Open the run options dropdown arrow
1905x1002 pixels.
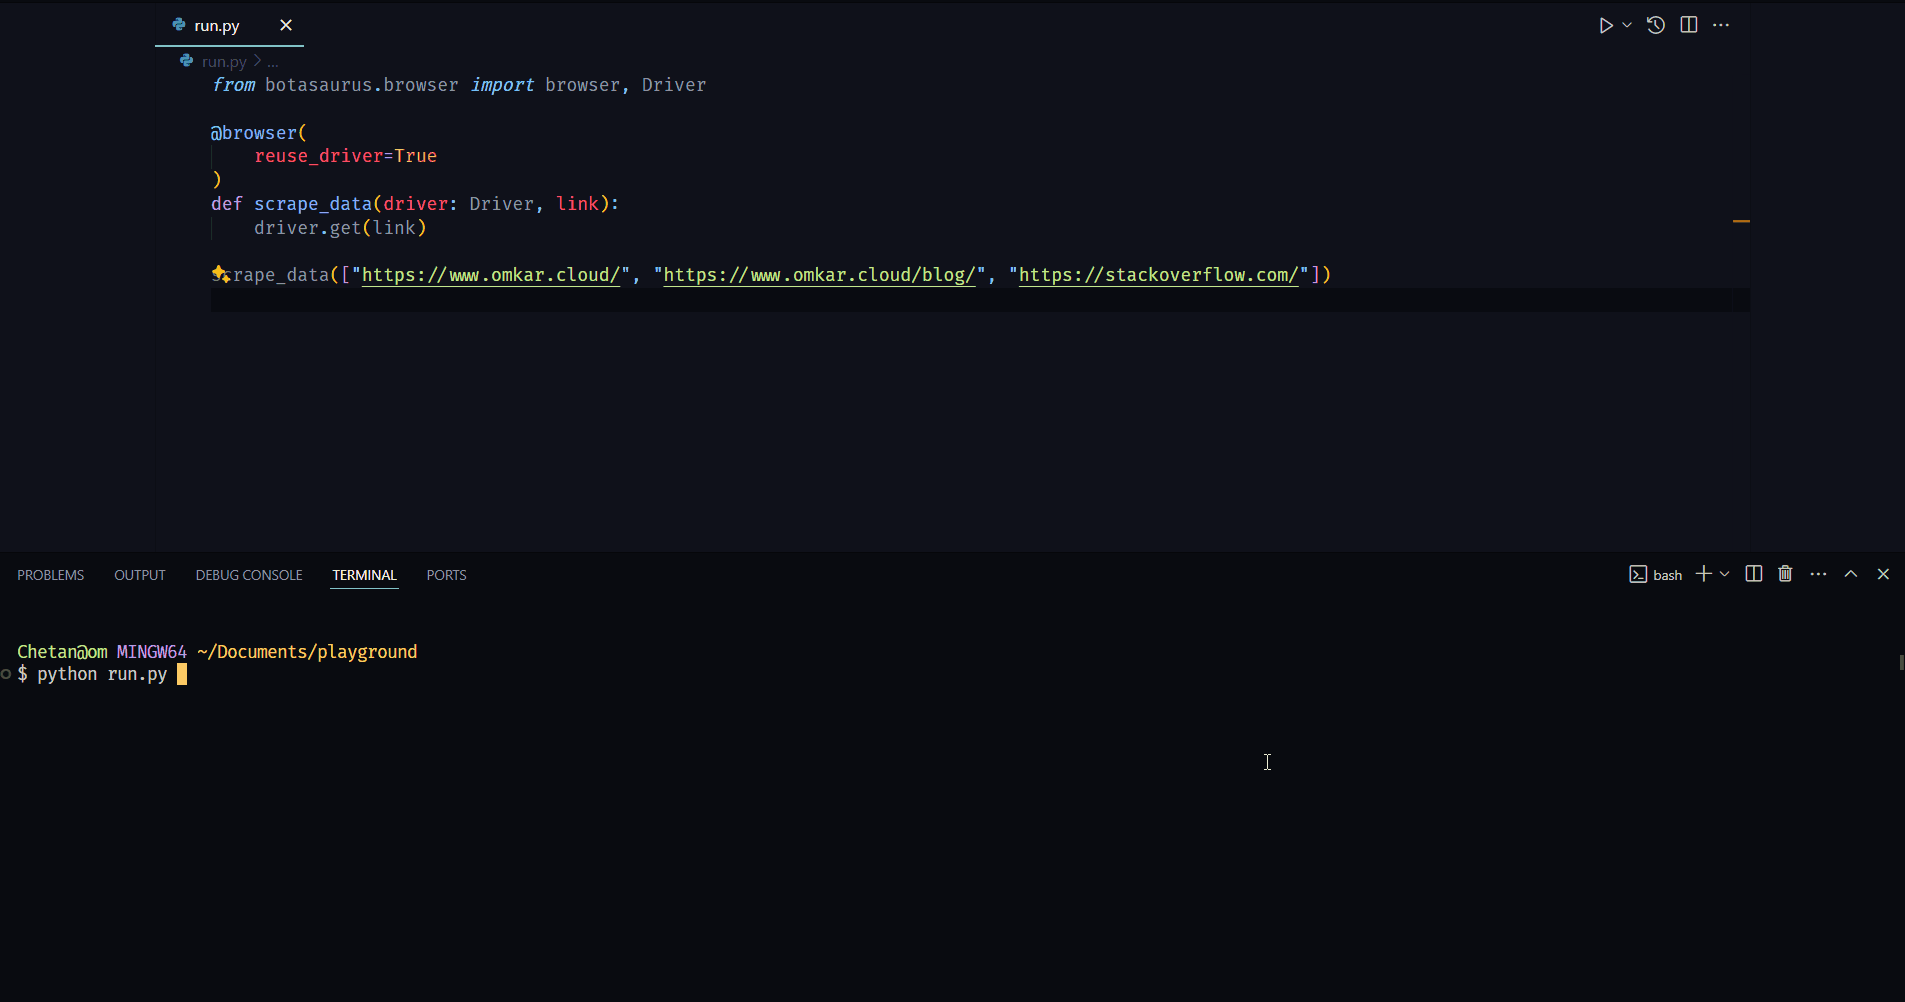click(1625, 25)
